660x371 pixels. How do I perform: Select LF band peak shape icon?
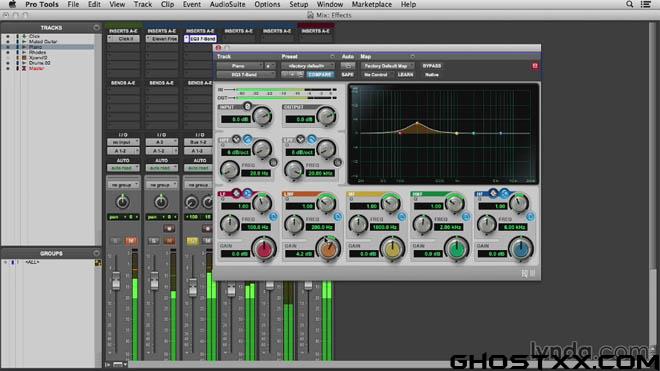(237, 193)
